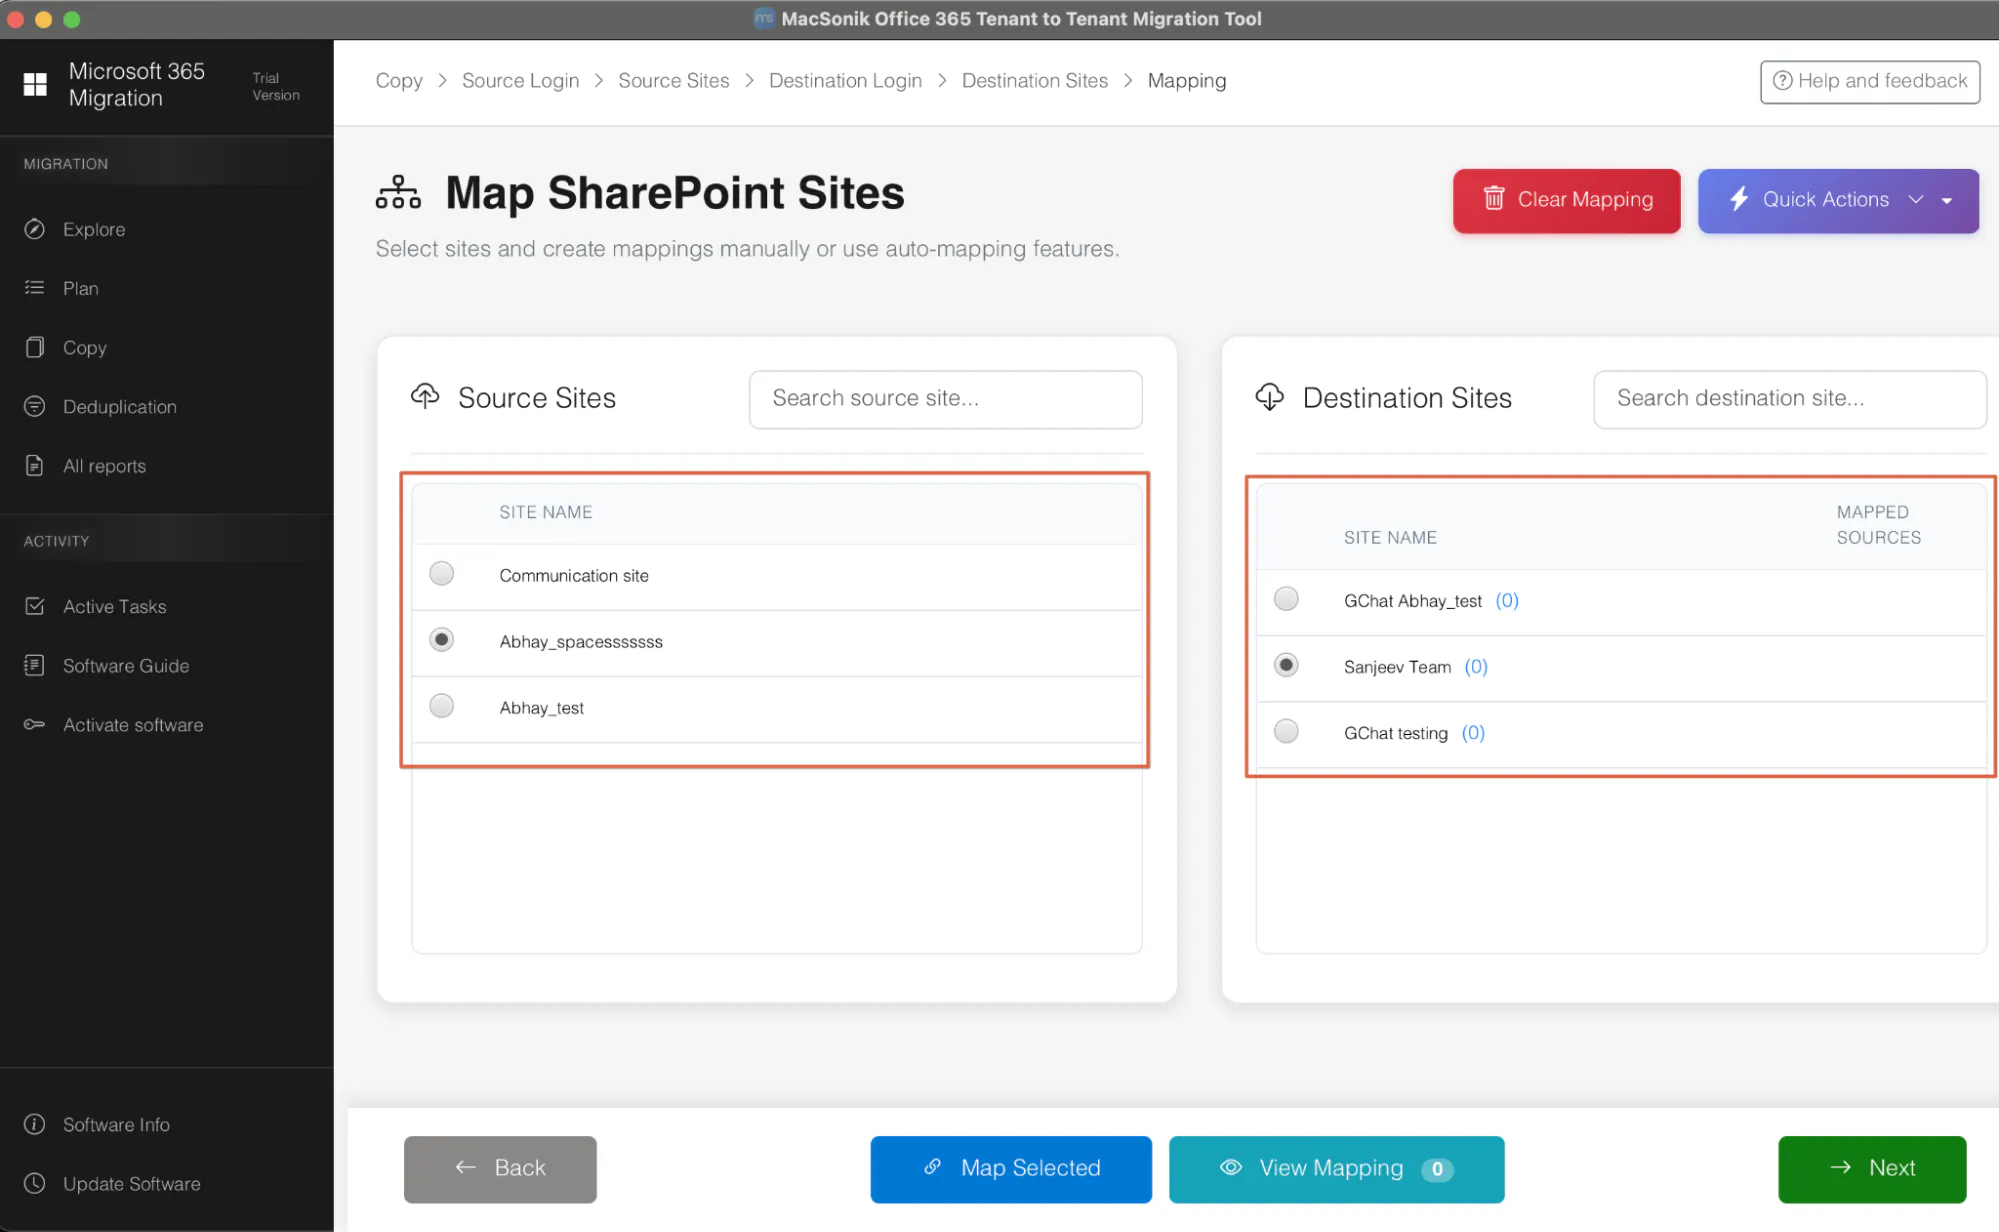Screen dimensions: 1999x1232
Task: Click the eye icon in View Mapping
Action: (x=1231, y=1167)
